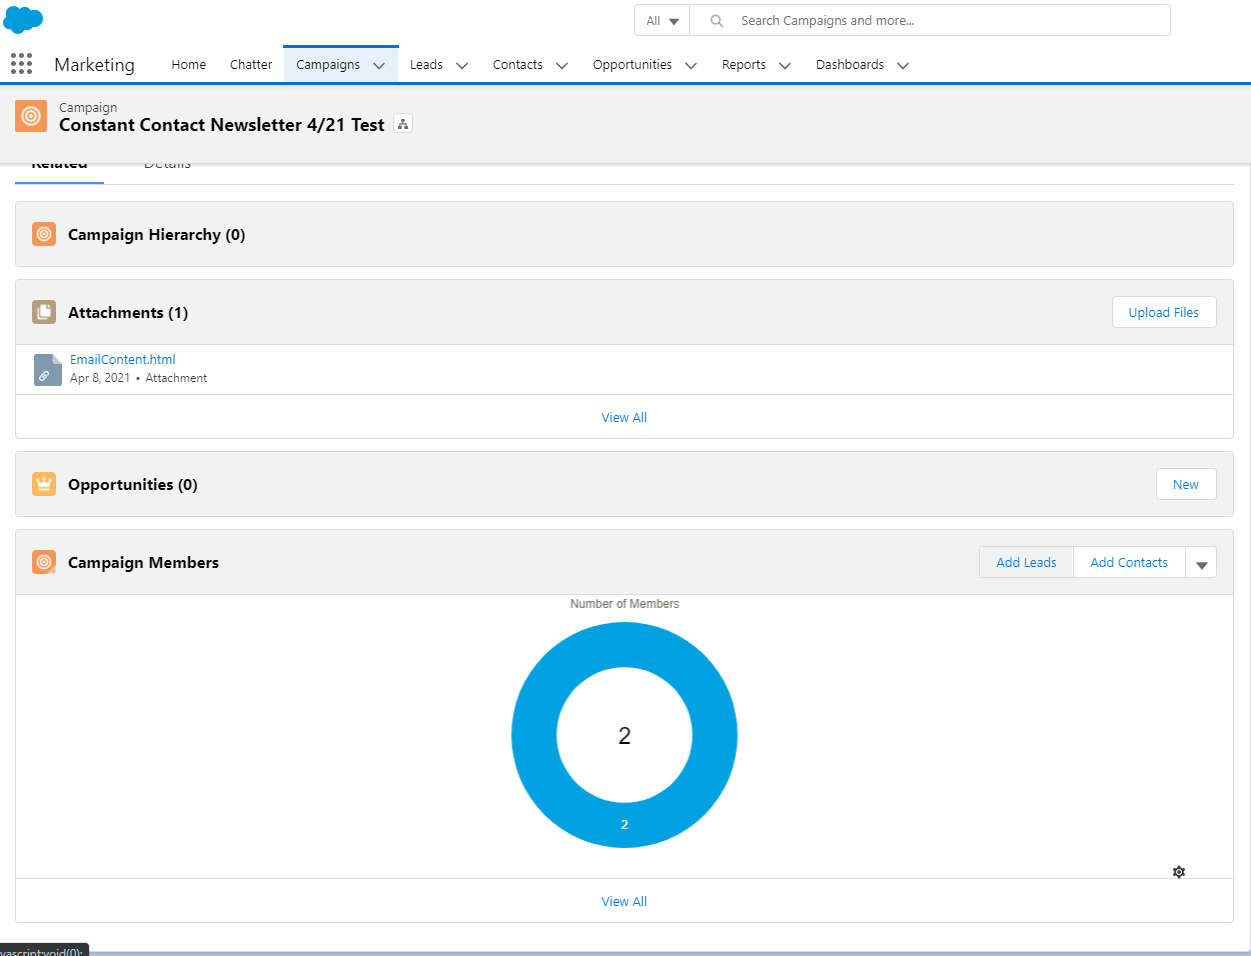Open the Attachments (1) related list
The width and height of the screenshot is (1251, 956).
(x=128, y=312)
